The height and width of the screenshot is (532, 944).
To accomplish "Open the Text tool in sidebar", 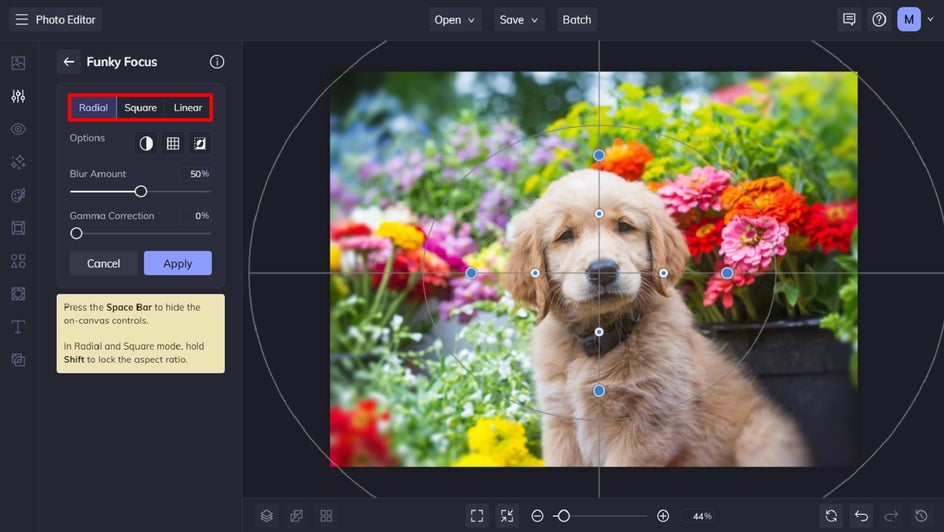I will (18, 327).
